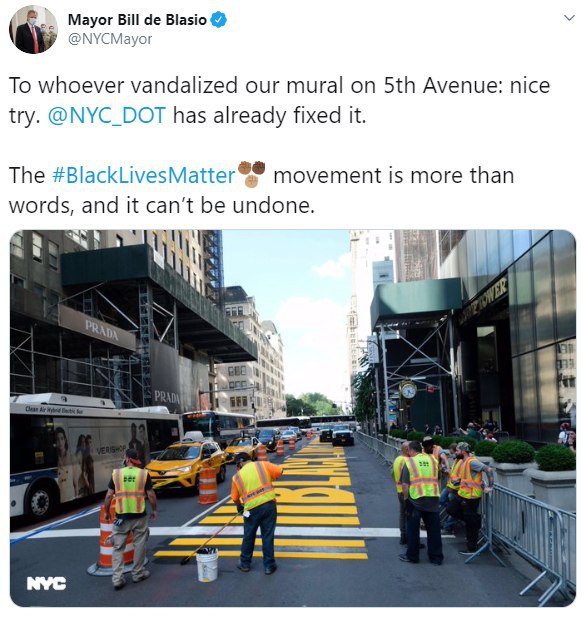The width and height of the screenshot is (585, 618).
Task: Follow the @NYC_DOT mention link
Action: point(106,115)
